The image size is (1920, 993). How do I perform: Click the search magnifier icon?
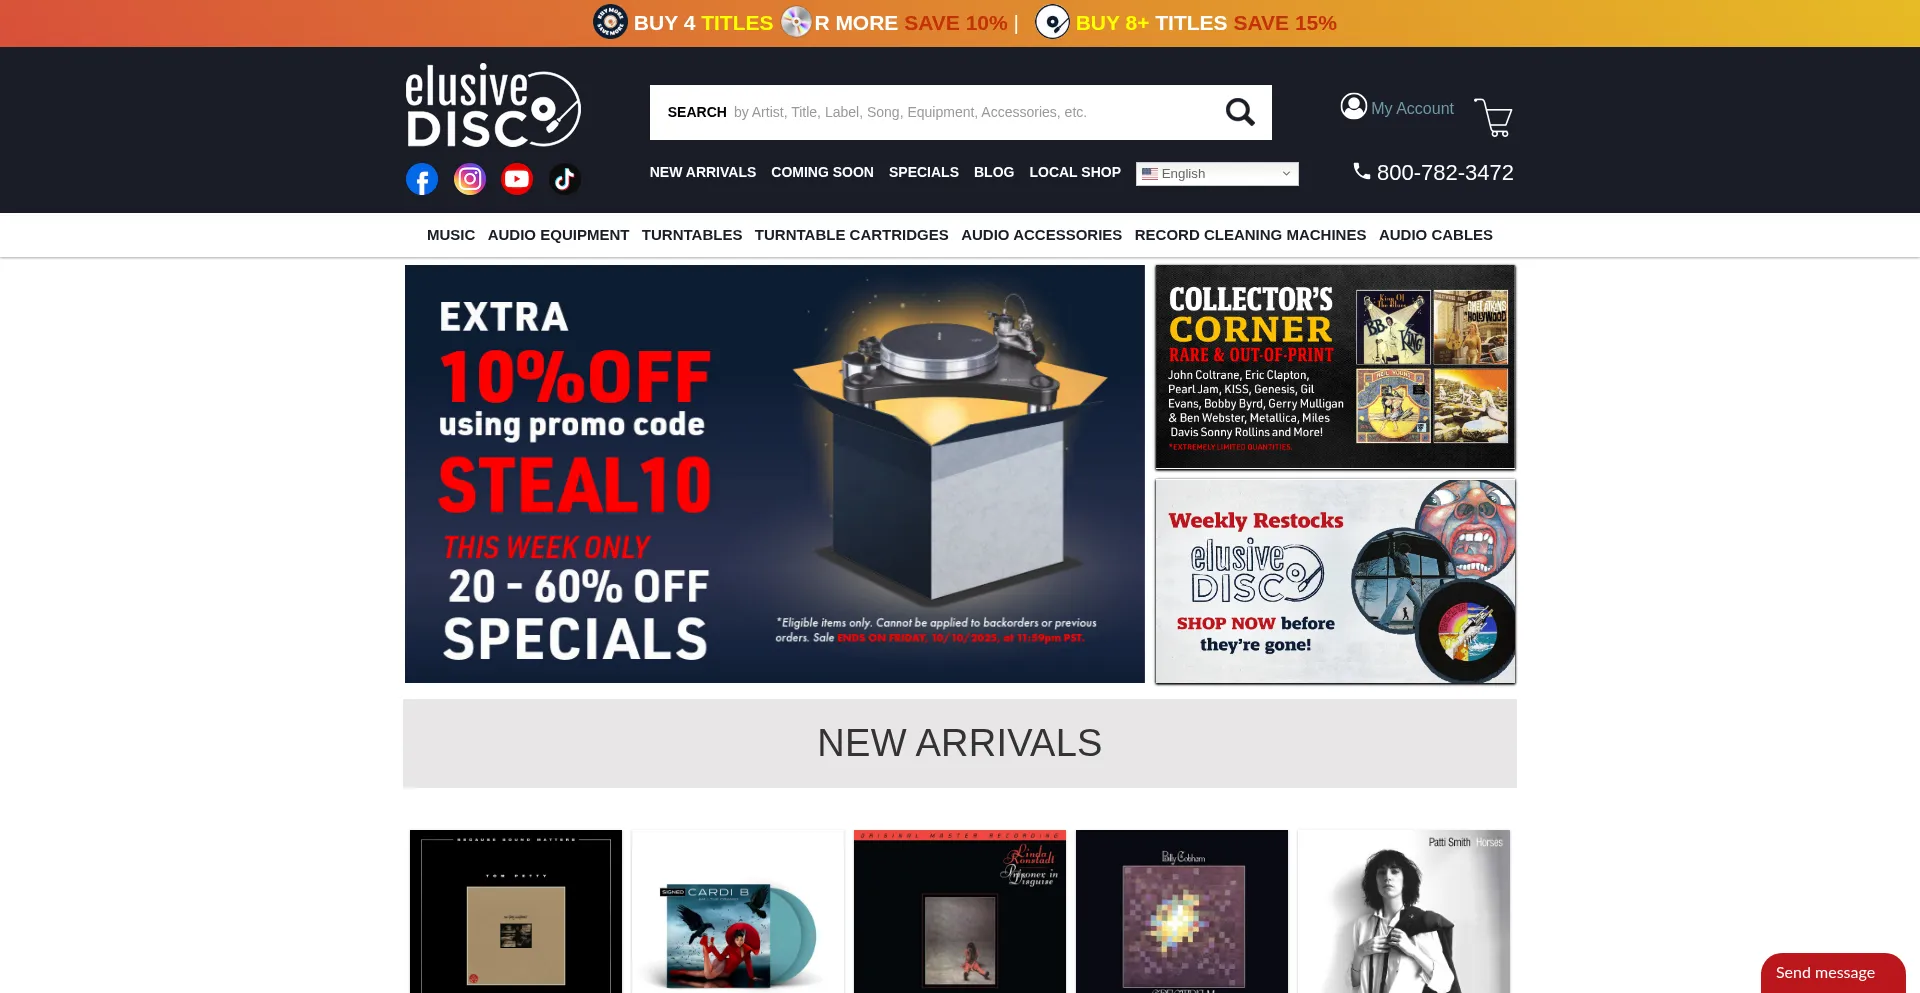(1240, 112)
